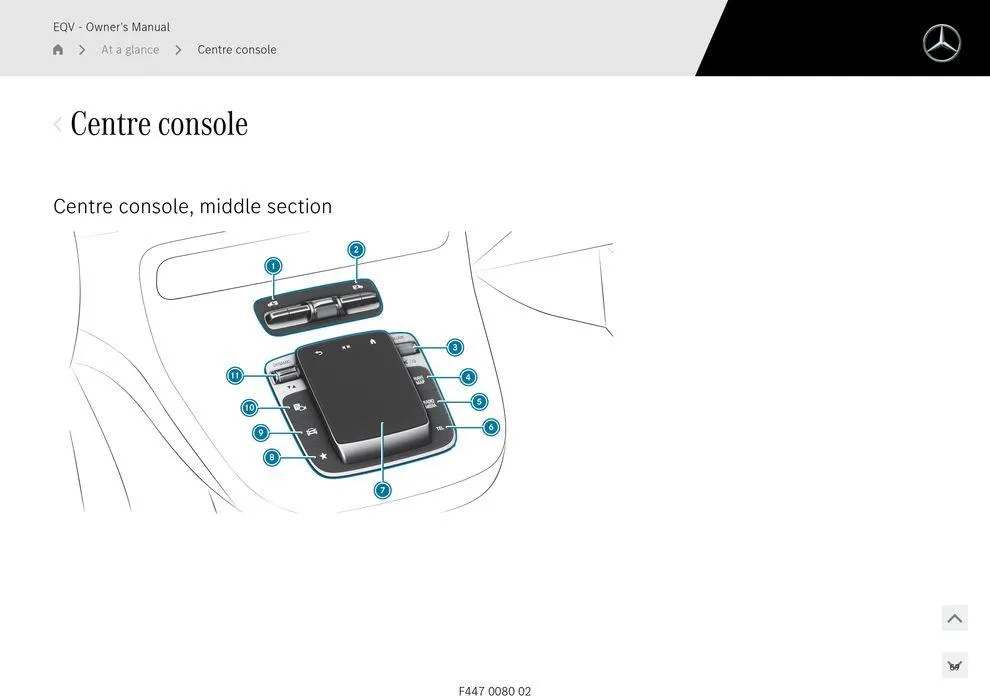Screen dimensions: 990x700
Task: Select callout 7 pointing to the touchpad
Action: click(x=381, y=490)
